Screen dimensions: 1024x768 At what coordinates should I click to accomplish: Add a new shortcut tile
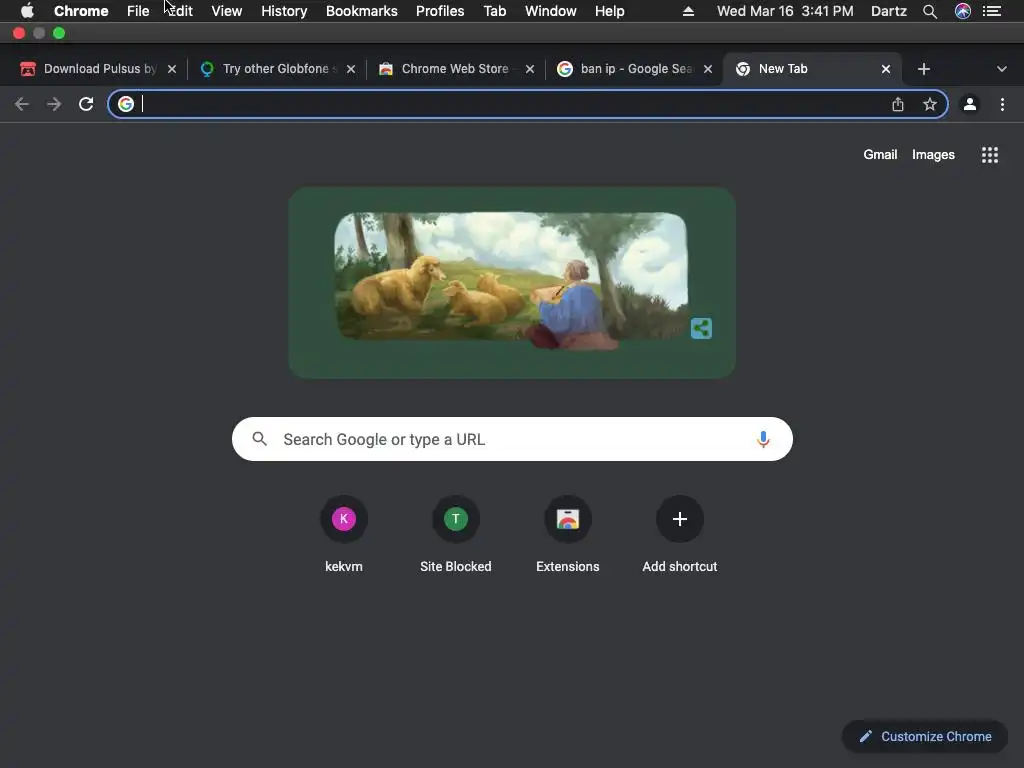680,536
